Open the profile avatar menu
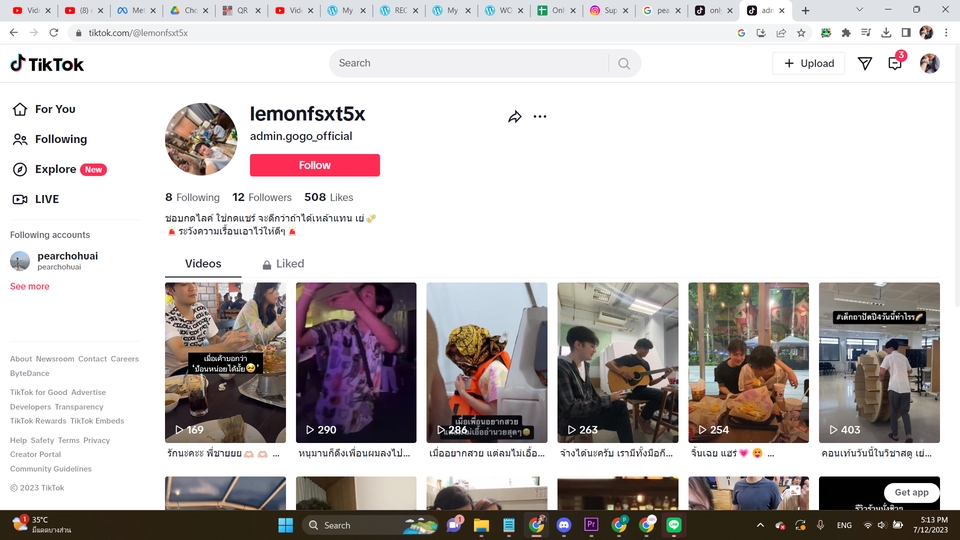960x540 pixels. tap(929, 64)
